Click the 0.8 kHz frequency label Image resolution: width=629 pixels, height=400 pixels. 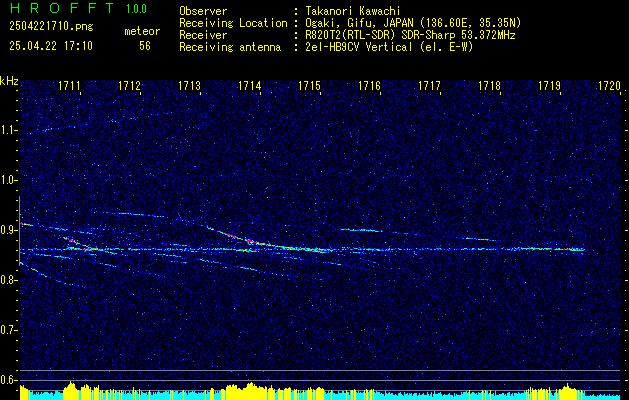(9, 280)
